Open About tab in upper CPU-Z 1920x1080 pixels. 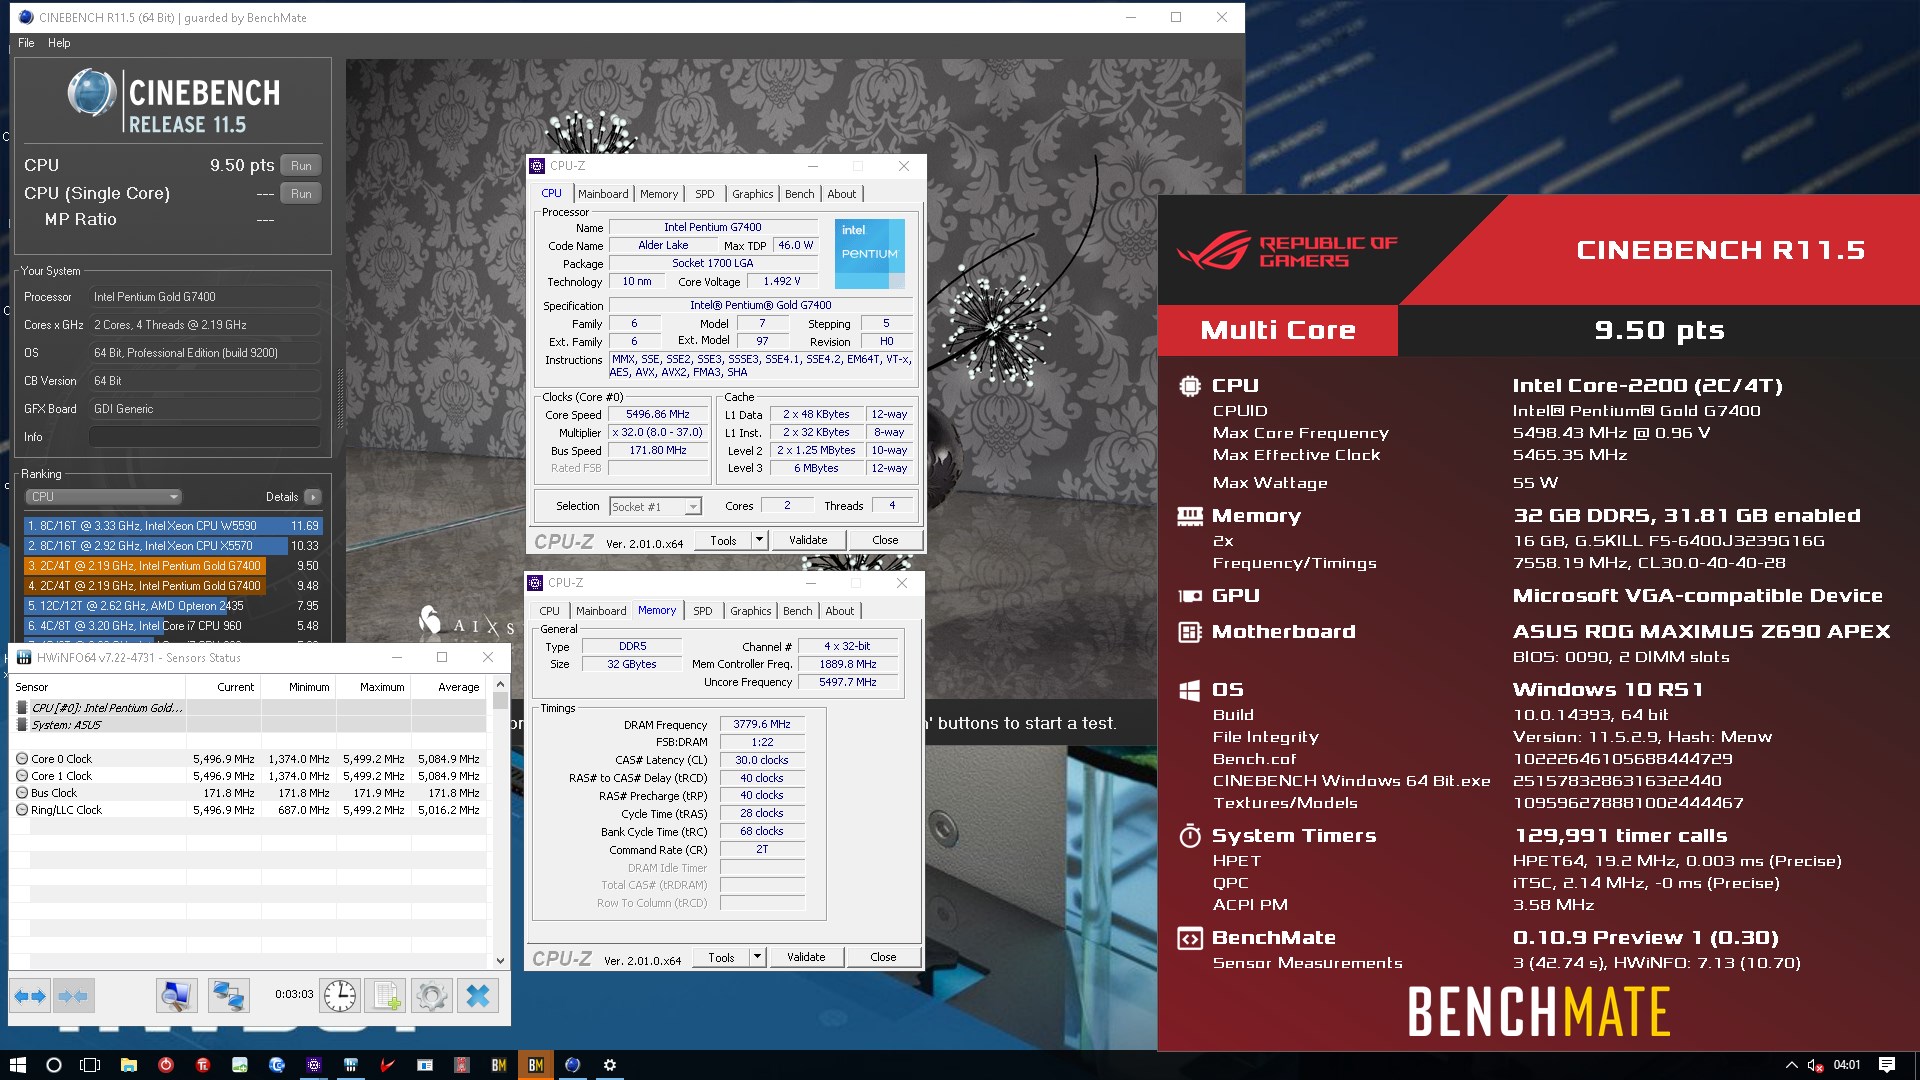pos(841,194)
